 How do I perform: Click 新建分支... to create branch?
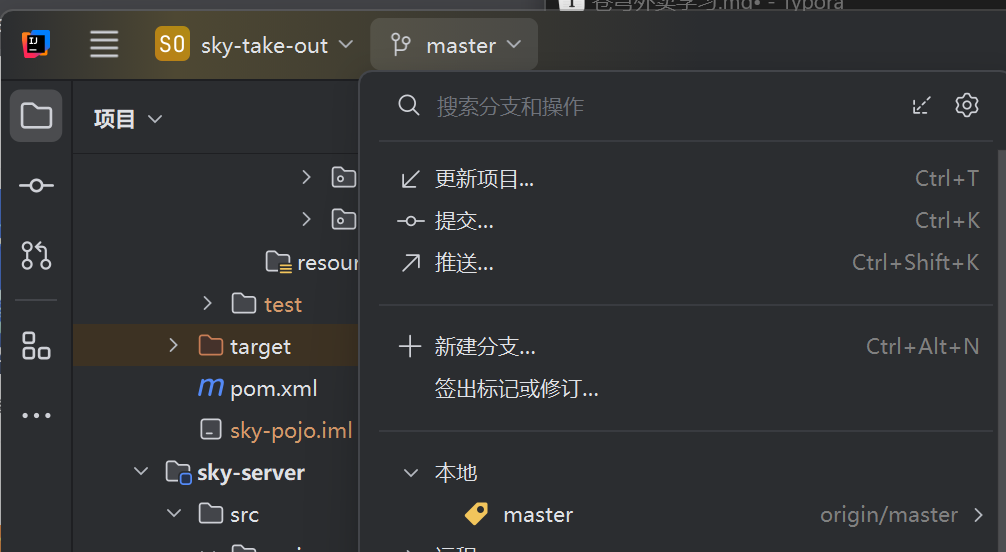point(485,347)
